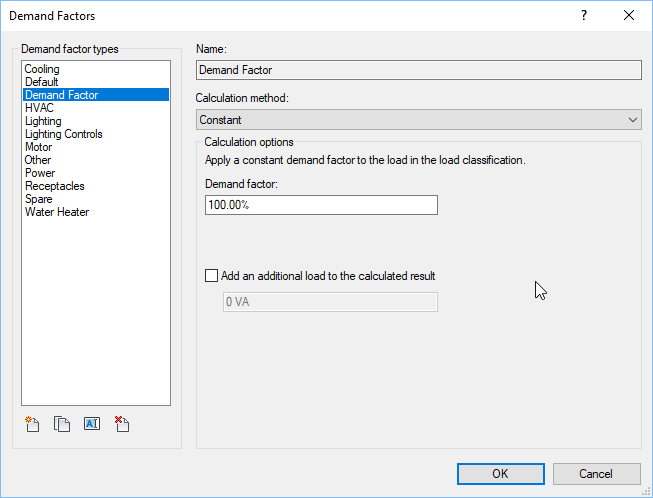This screenshot has height=498, width=653.
Task: Click the Help question mark button
Action: pos(584,16)
